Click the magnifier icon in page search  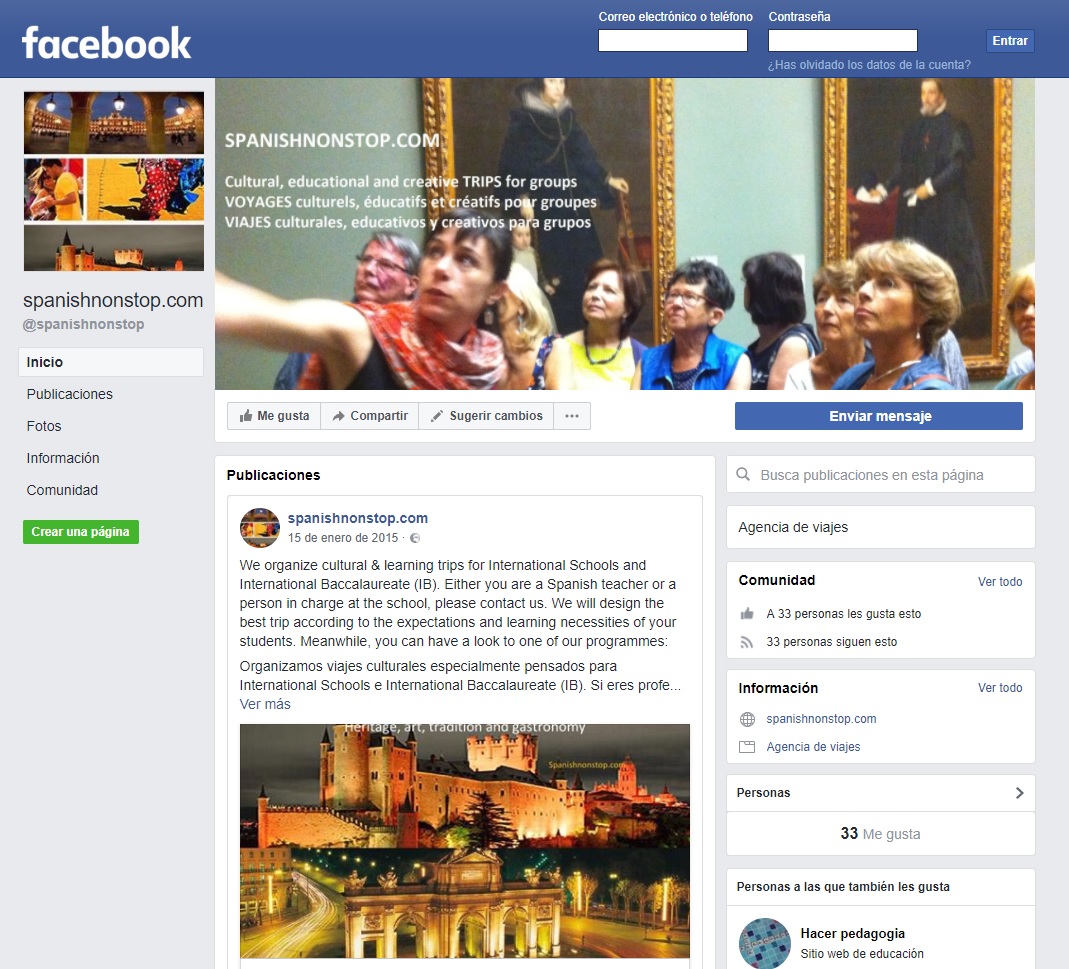tap(743, 475)
